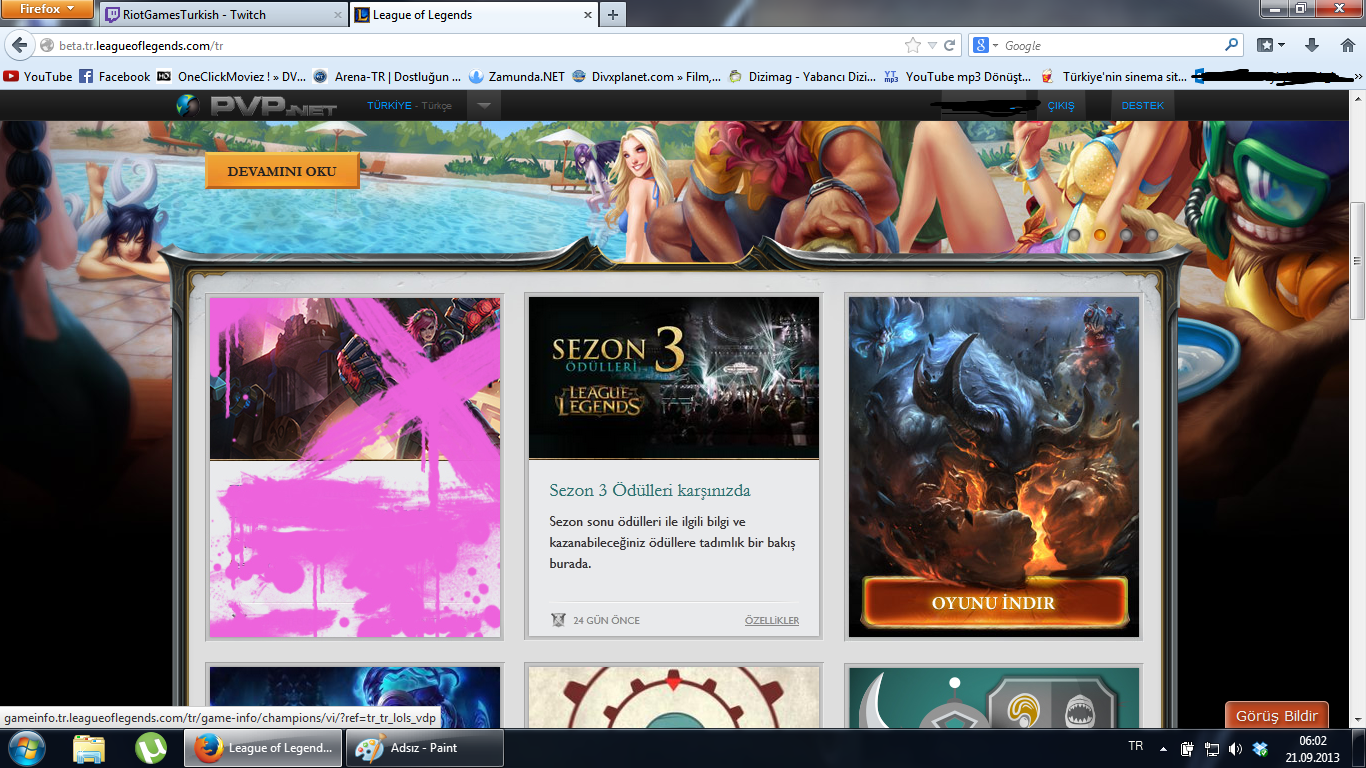Viewport: 1366px width, 768px height.
Task: Open the Facebook bookmark
Action: (x=115, y=76)
